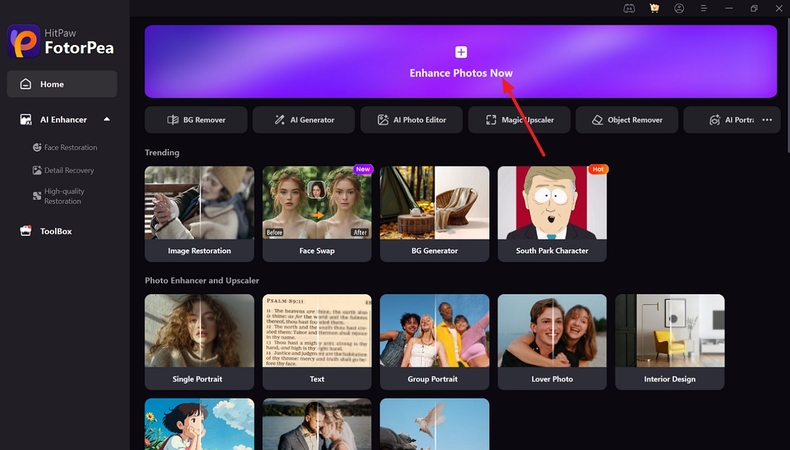Click the New badge on Face Swap
Screen dimensions: 790x450
pyautogui.click(x=363, y=169)
